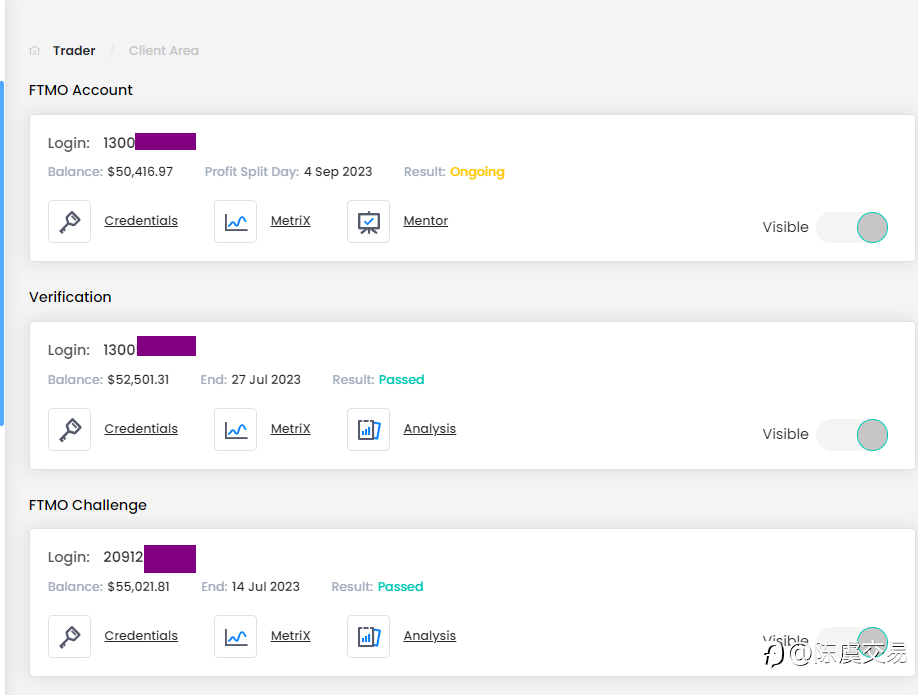Click MetriX chart icon in FTMO Account card
This screenshot has height=695, width=918.
[x=235, y=221]
